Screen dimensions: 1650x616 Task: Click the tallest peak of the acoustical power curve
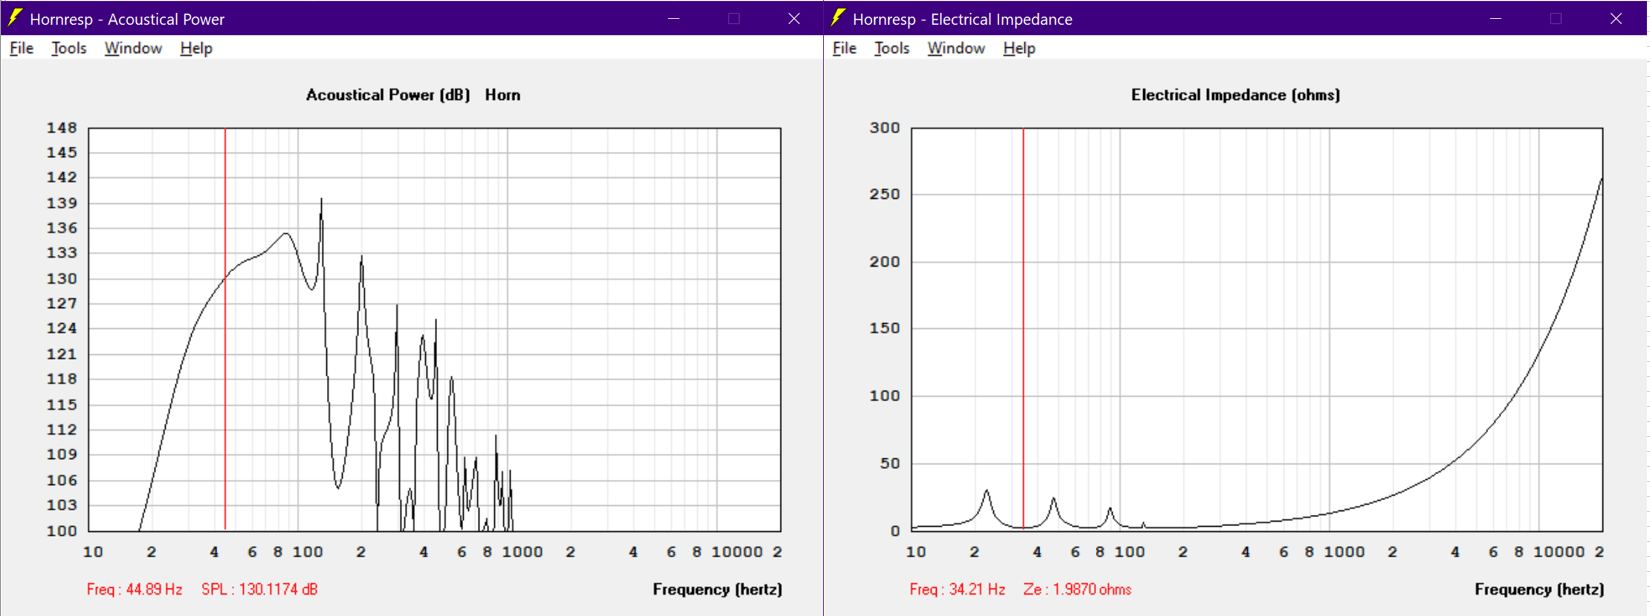pyautogui.click(x=321, y=200)
